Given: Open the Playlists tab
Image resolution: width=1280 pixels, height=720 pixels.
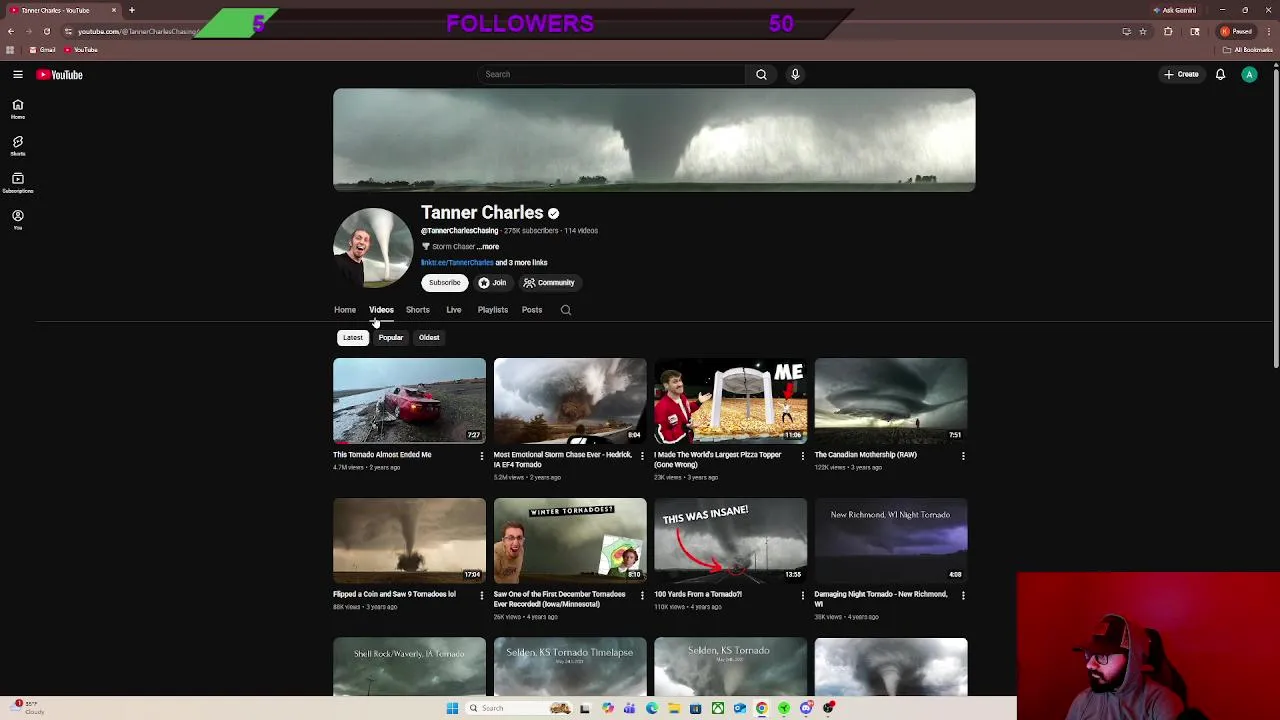Looking at the screenshot, I should click(x=493, y=310).
